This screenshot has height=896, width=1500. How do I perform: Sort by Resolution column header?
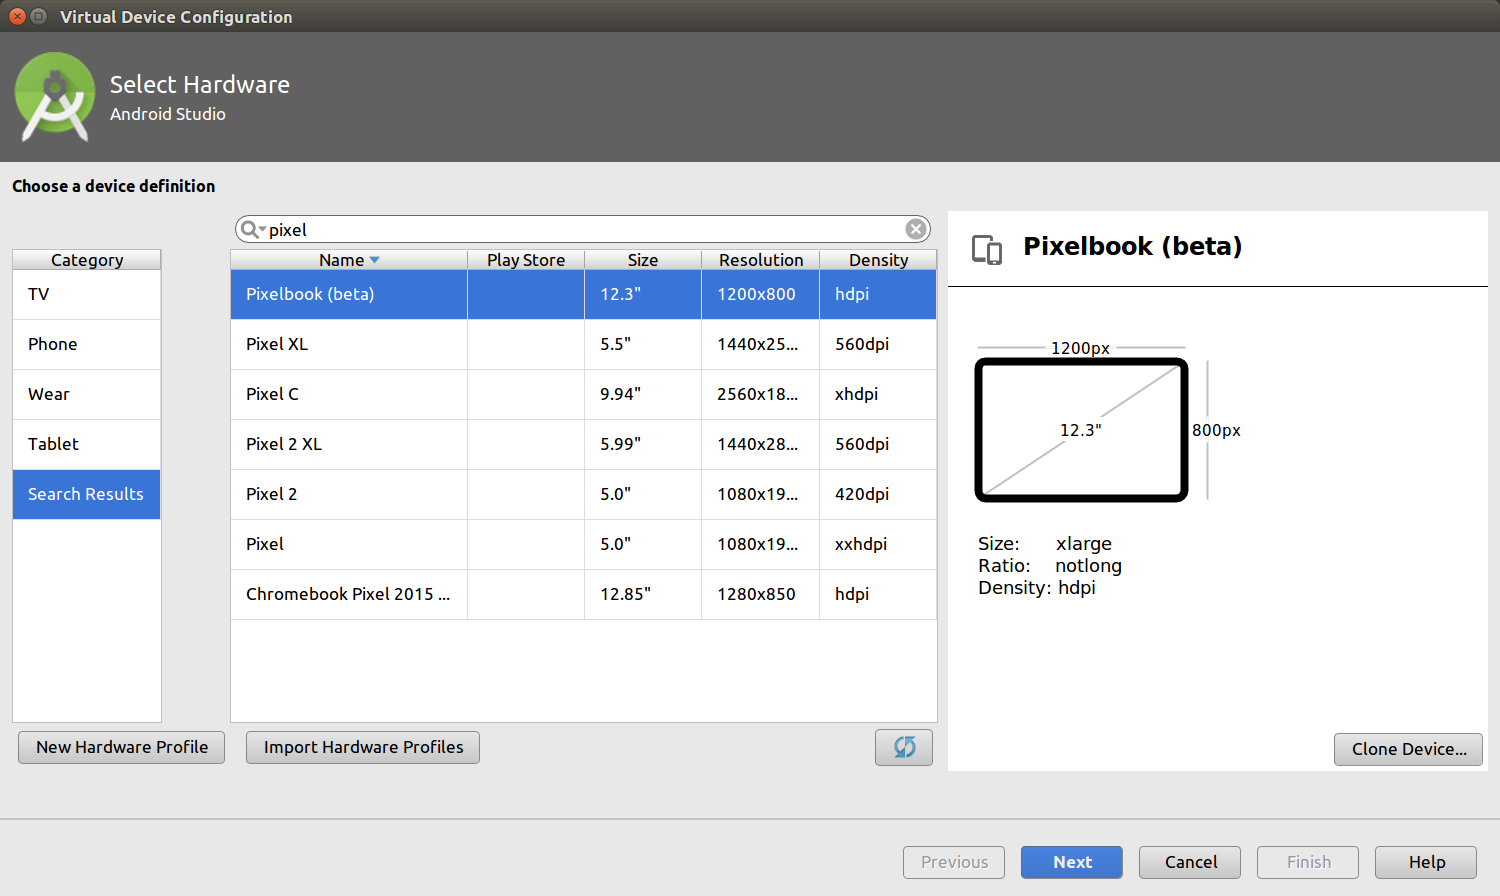coord(761,260)
